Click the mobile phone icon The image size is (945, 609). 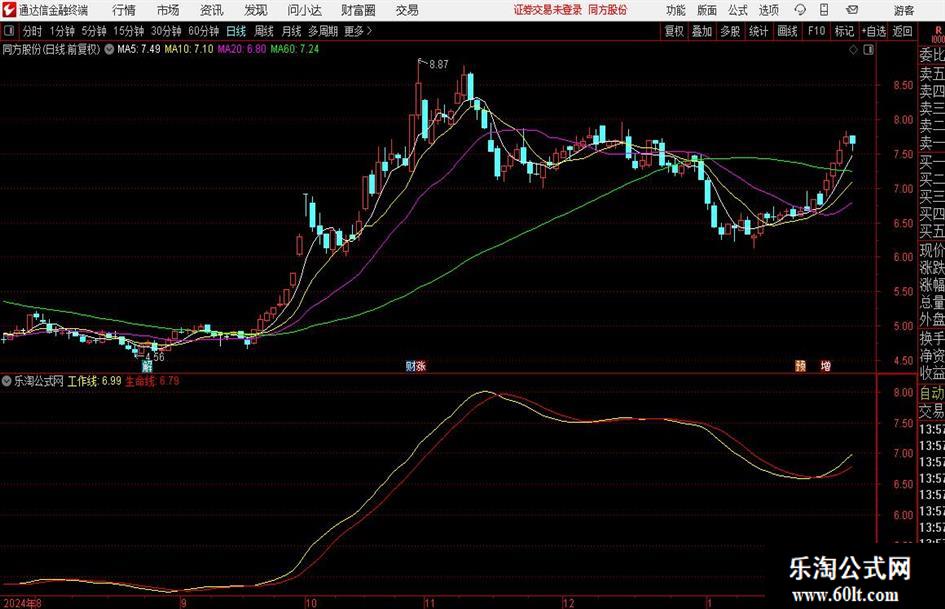pos(824,10)
